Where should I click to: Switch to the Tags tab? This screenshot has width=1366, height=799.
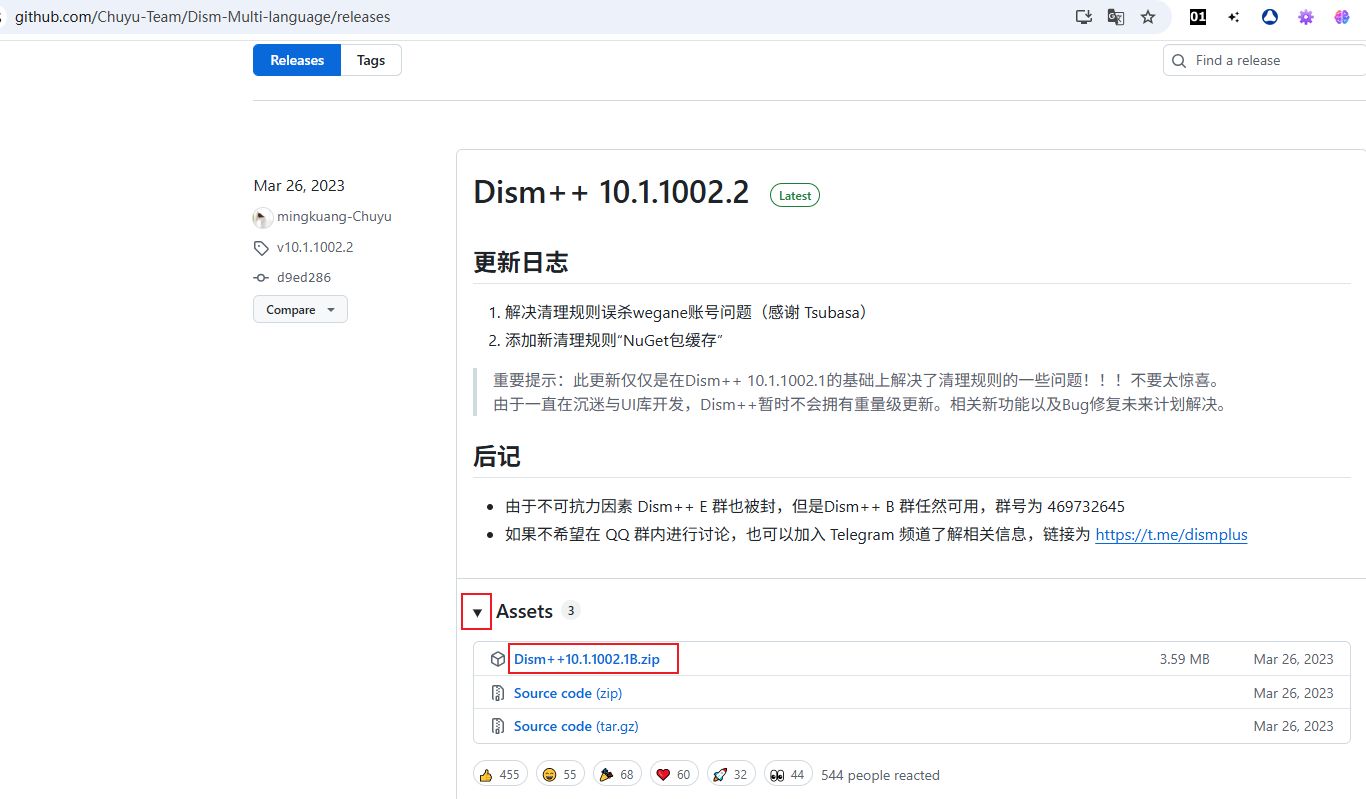coord(371,60)
